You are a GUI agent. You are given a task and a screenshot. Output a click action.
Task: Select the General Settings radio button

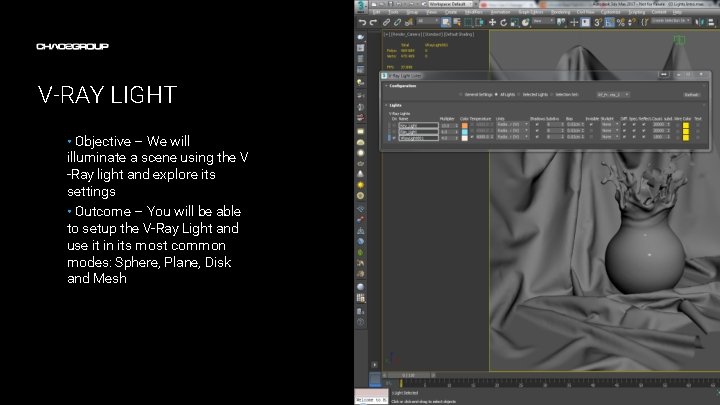pyautogui.click(x=461, y=95)
